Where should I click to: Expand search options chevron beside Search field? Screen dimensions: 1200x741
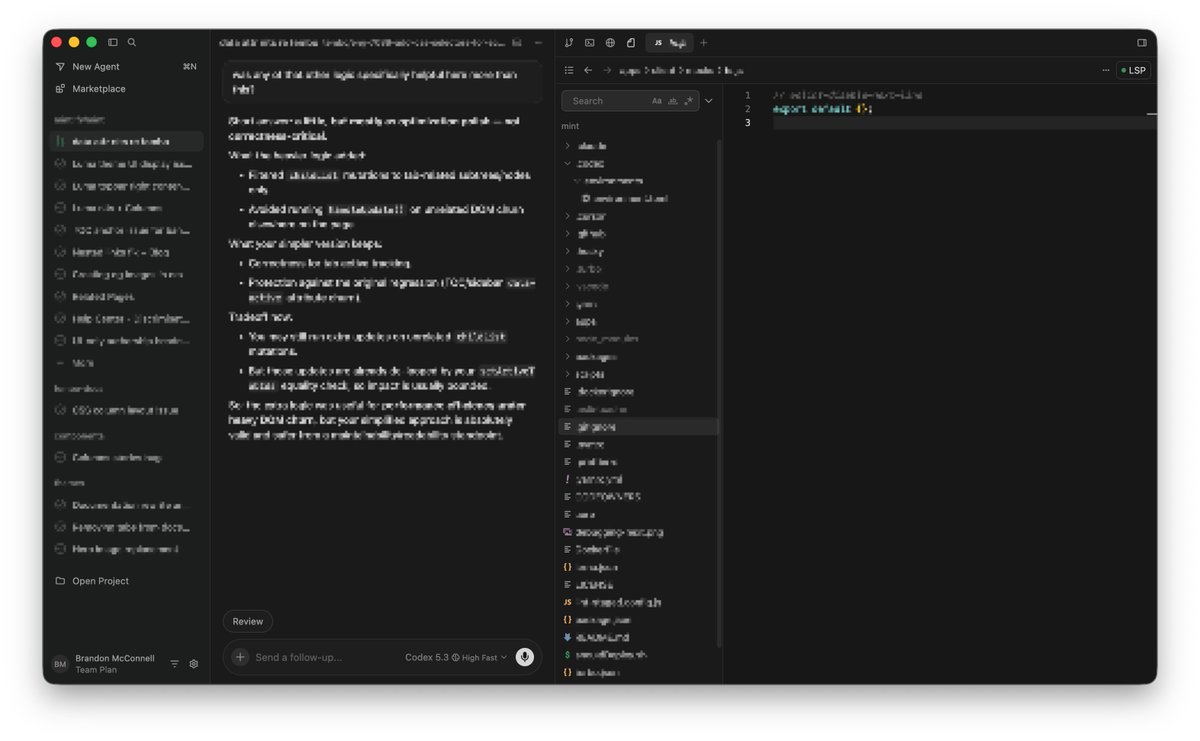click(x=709, y=101)
